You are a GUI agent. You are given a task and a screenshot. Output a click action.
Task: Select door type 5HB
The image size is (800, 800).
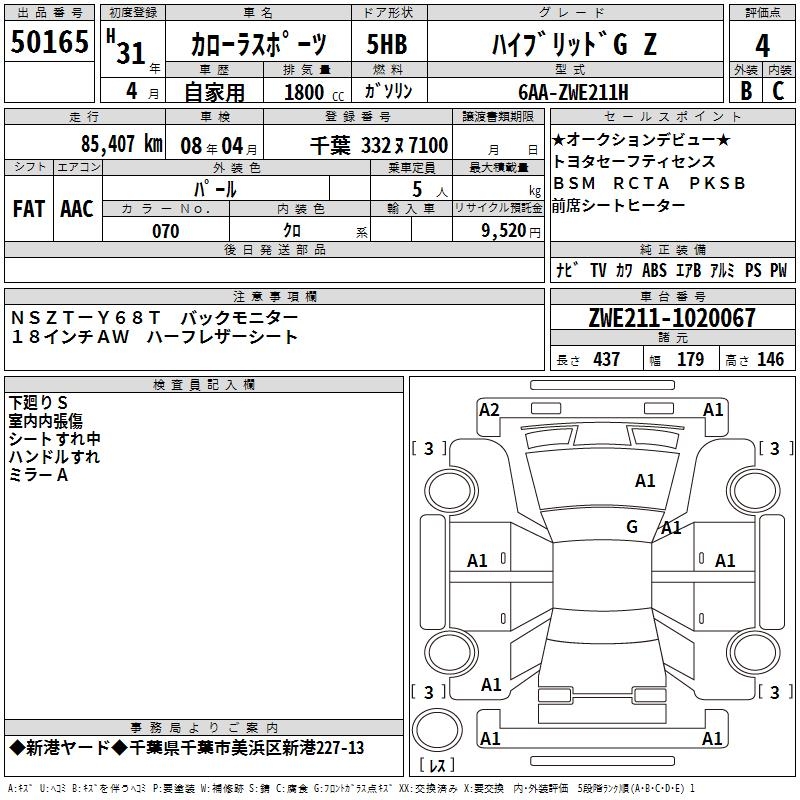(x=387, y=44)
